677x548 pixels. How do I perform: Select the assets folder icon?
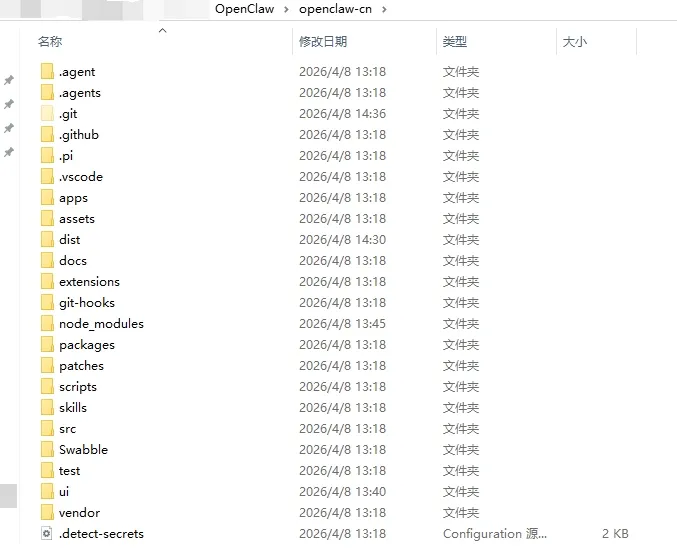(47, 219)
